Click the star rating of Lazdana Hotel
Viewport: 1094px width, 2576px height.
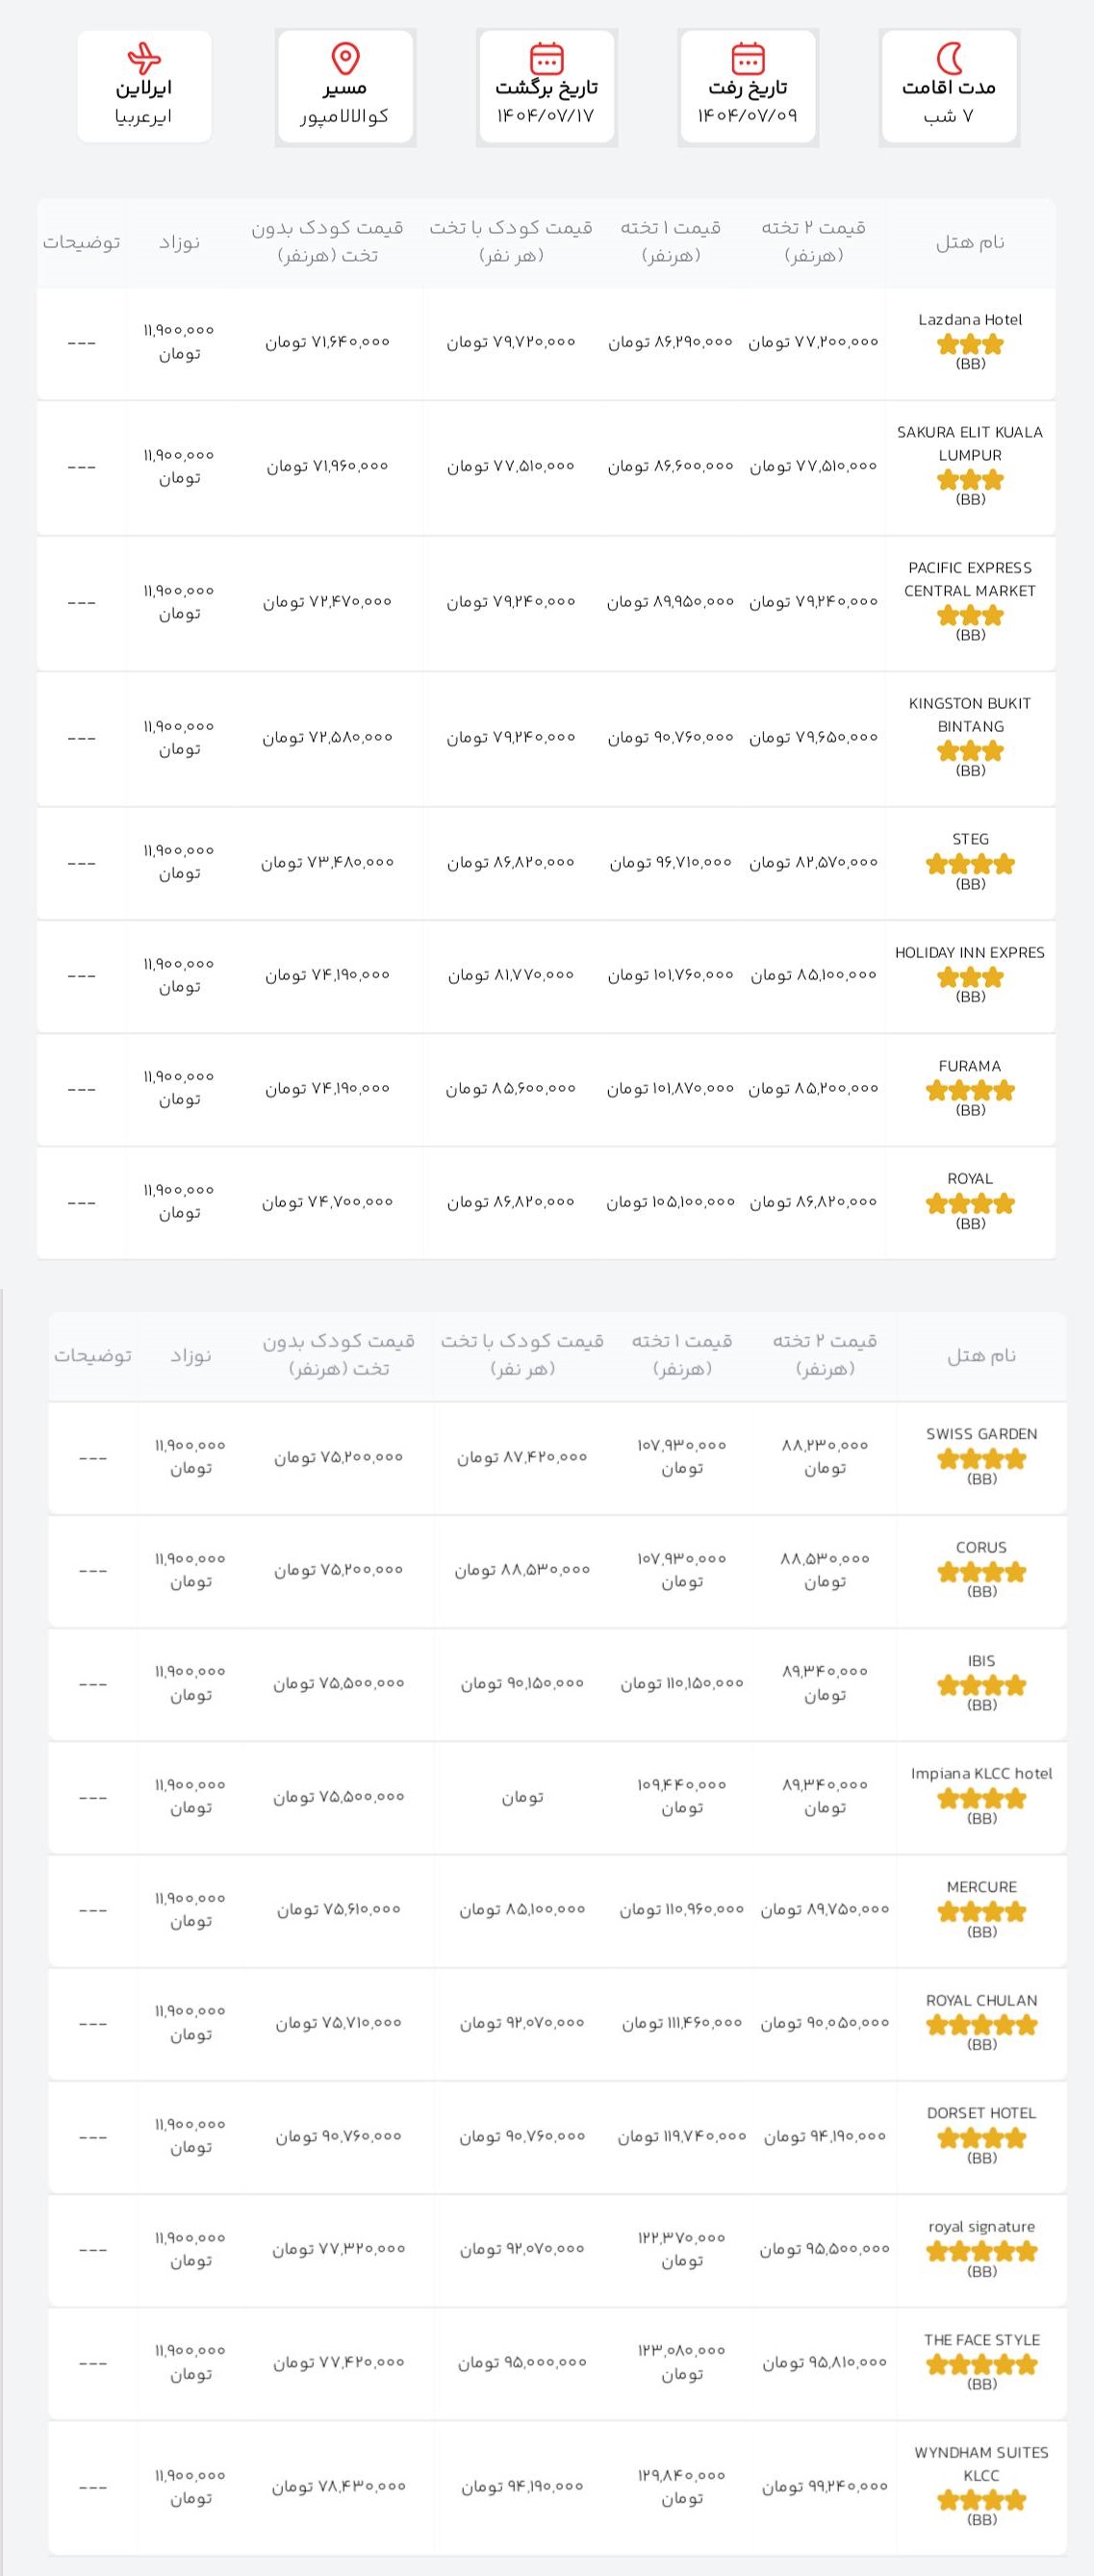970,345
